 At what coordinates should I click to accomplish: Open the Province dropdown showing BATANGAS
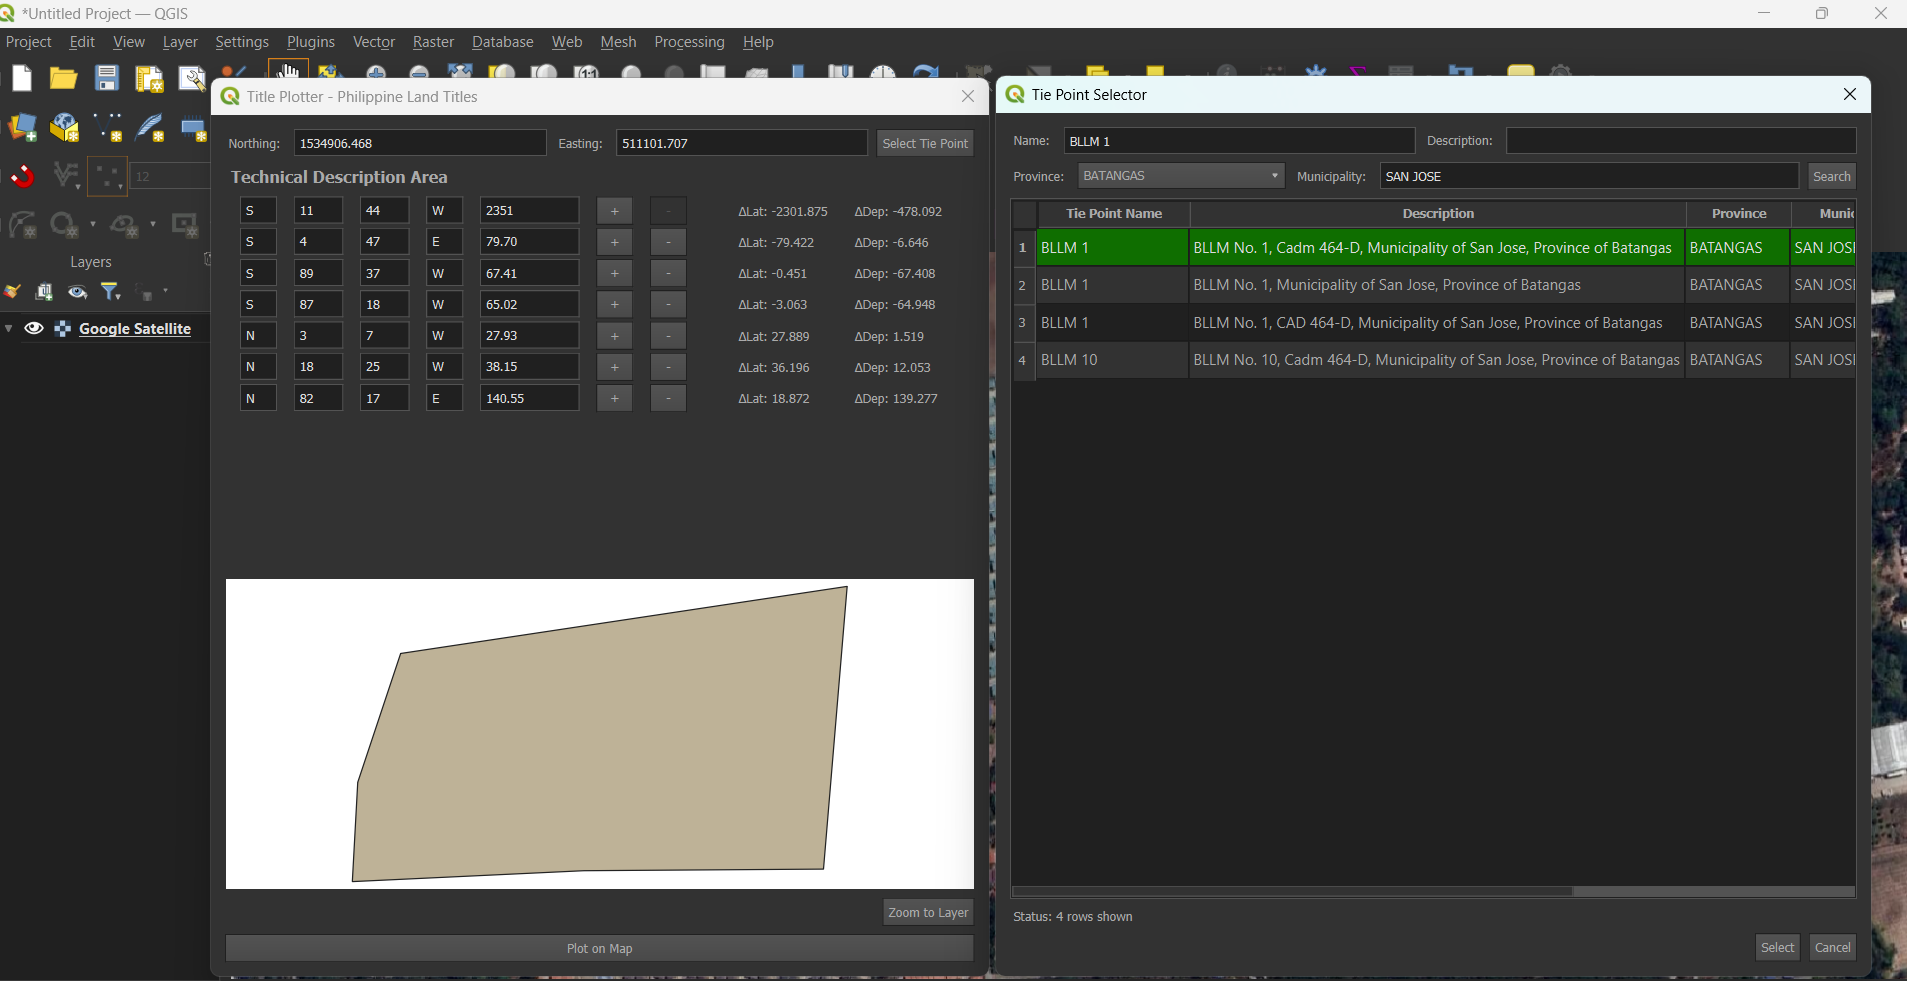[1181, 176]
